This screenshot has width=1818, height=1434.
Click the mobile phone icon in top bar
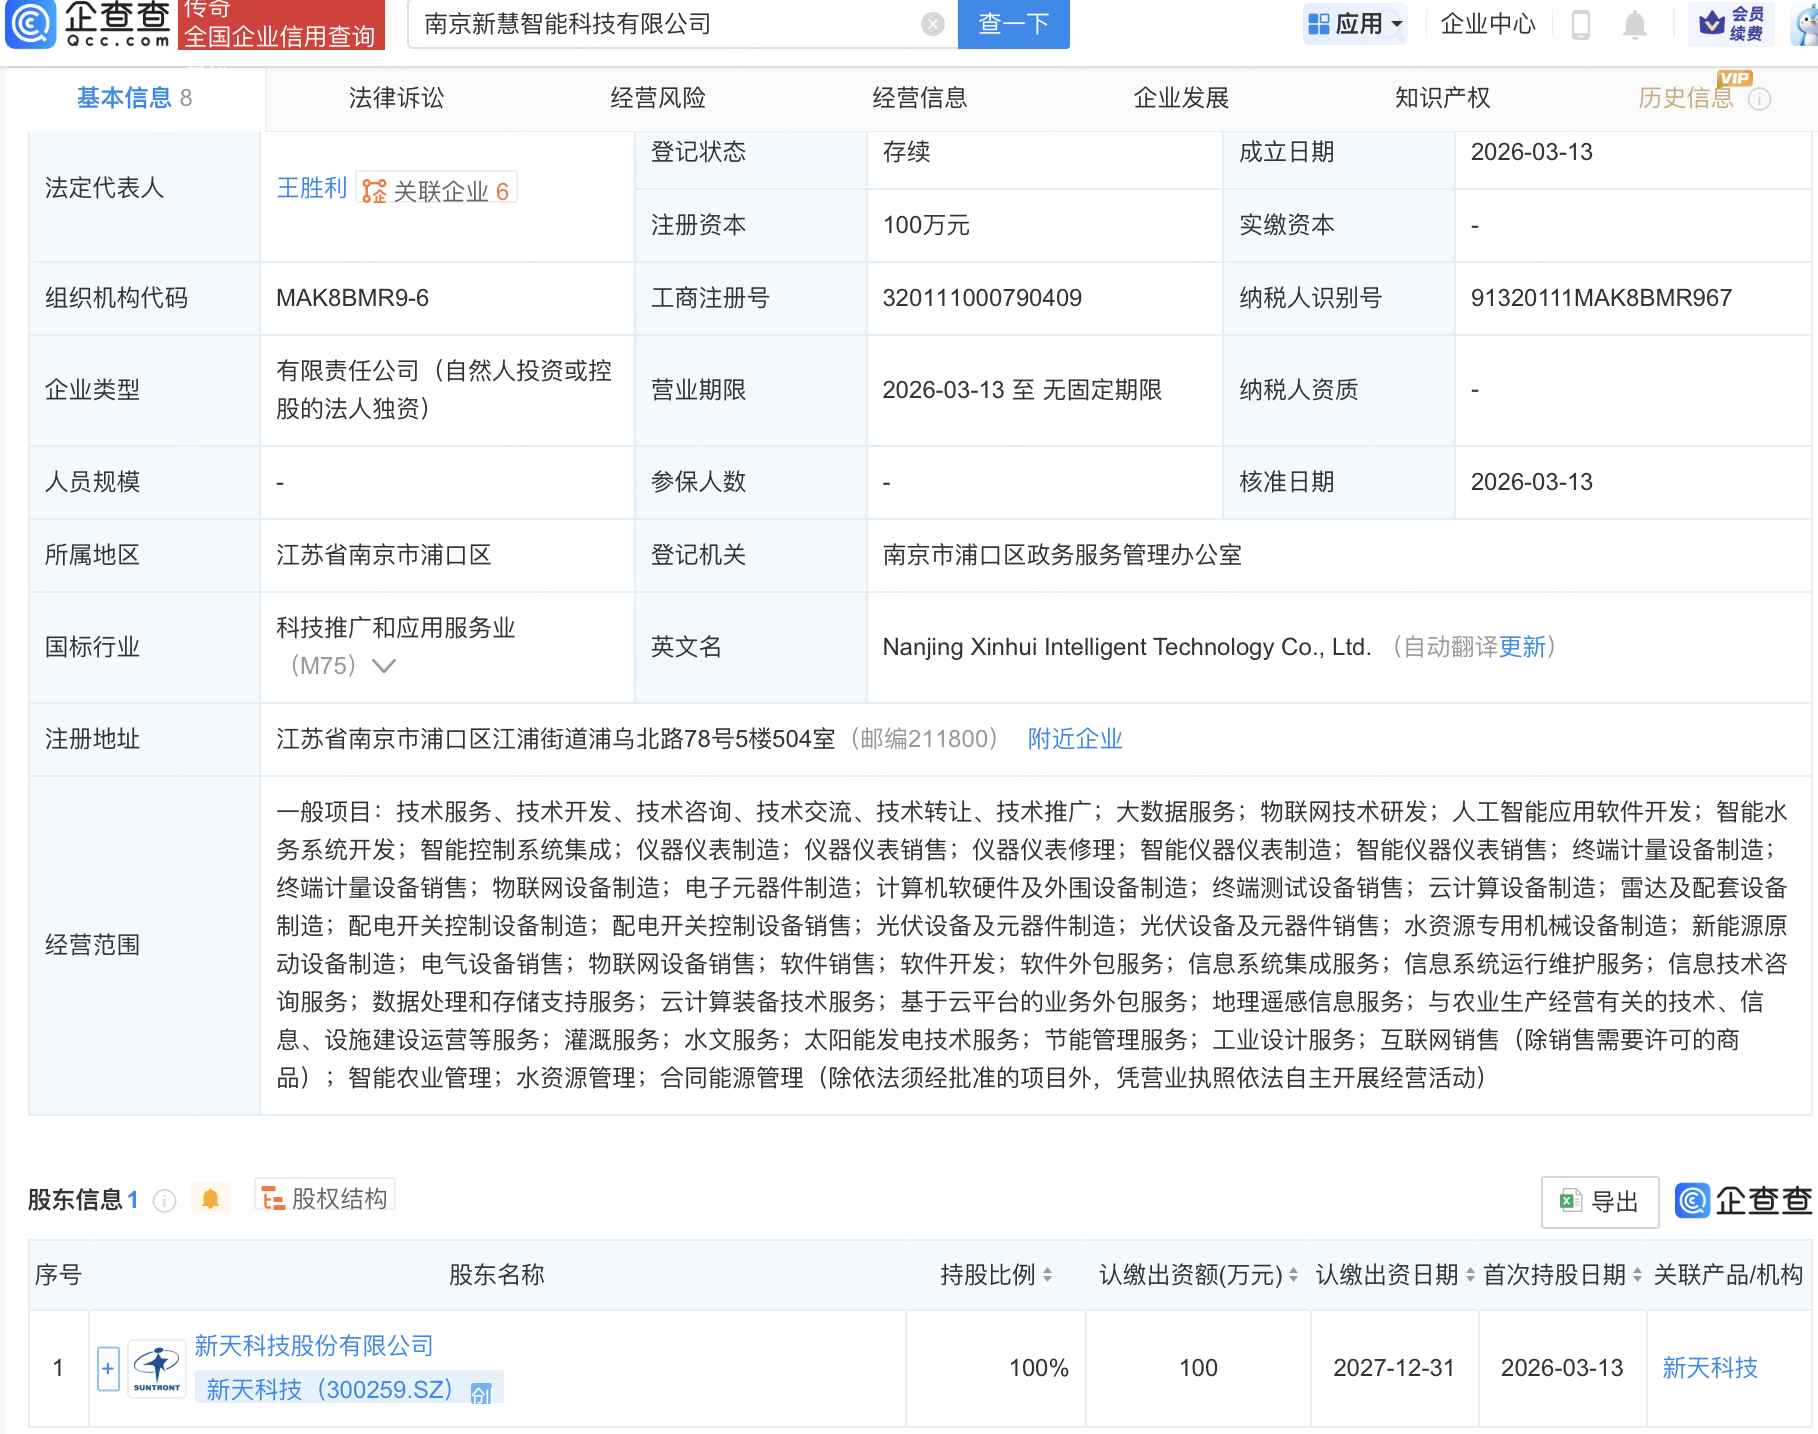(1582, 25)
